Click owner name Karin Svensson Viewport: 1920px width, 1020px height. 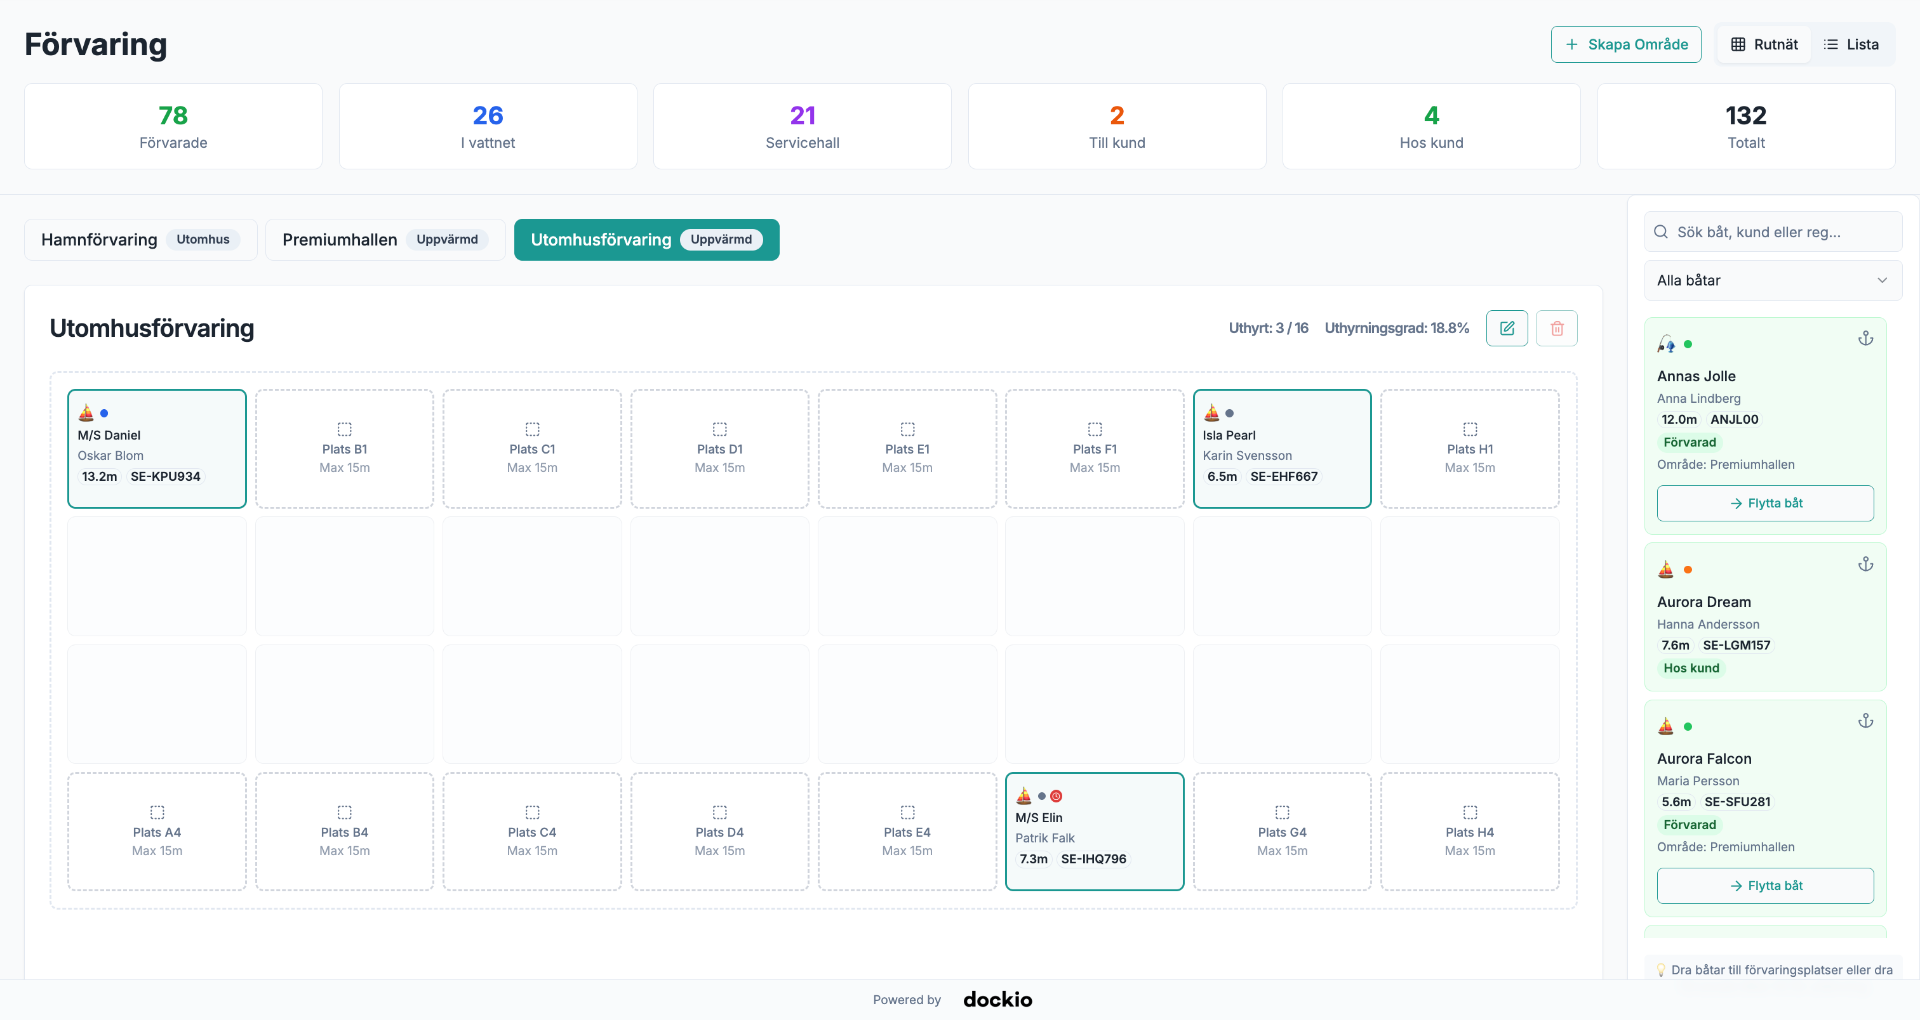(x=1247, y=456)
